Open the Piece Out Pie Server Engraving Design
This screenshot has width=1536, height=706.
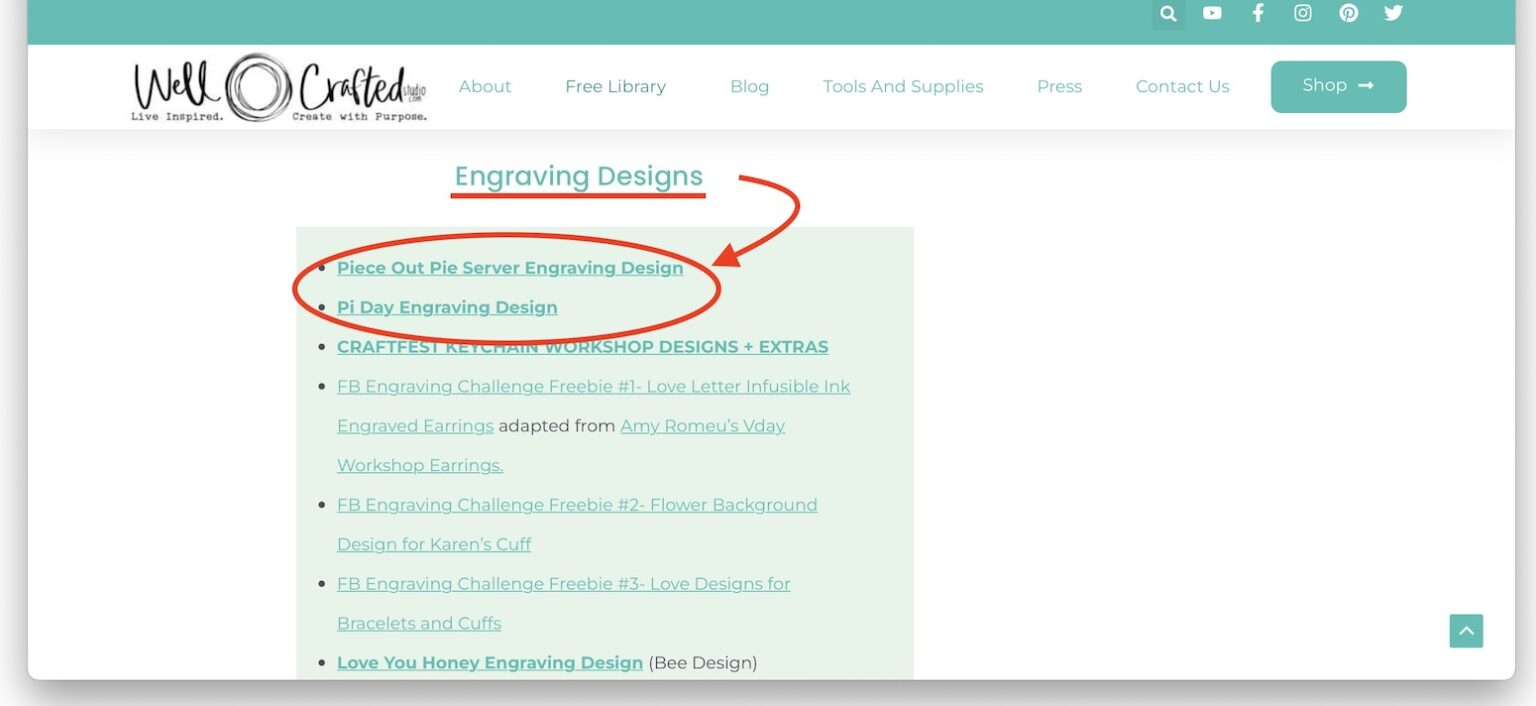[x=510, y=267]
